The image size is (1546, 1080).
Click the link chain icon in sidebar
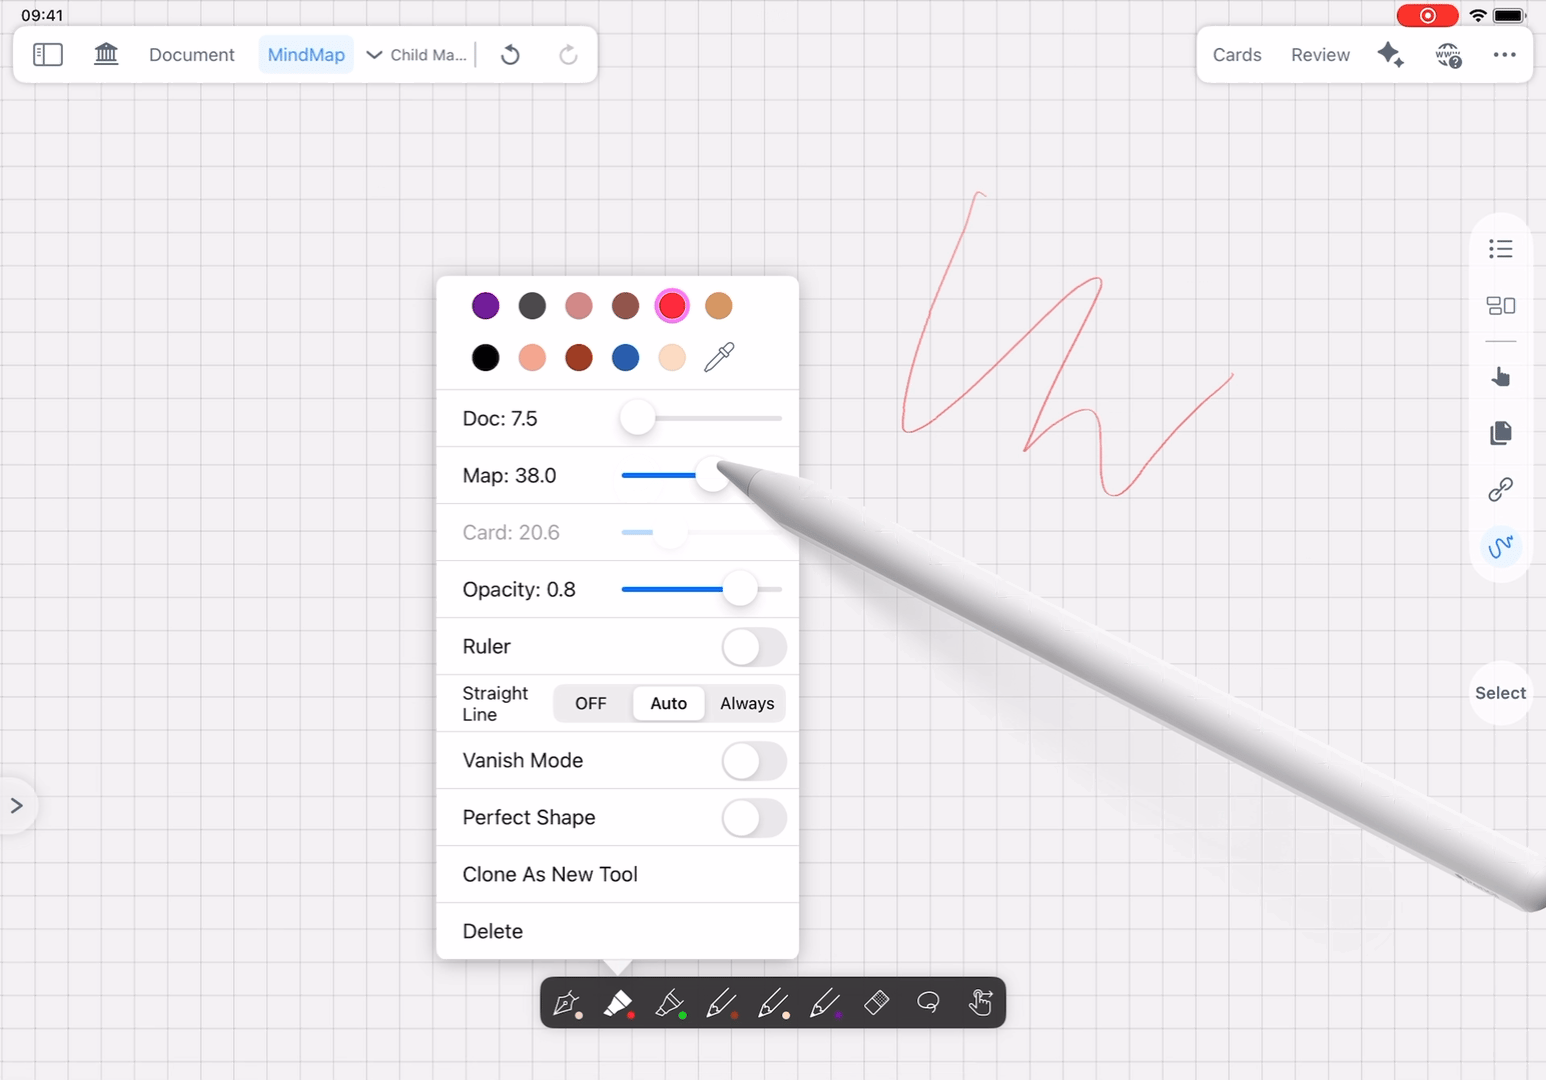tap(1500, 489)
